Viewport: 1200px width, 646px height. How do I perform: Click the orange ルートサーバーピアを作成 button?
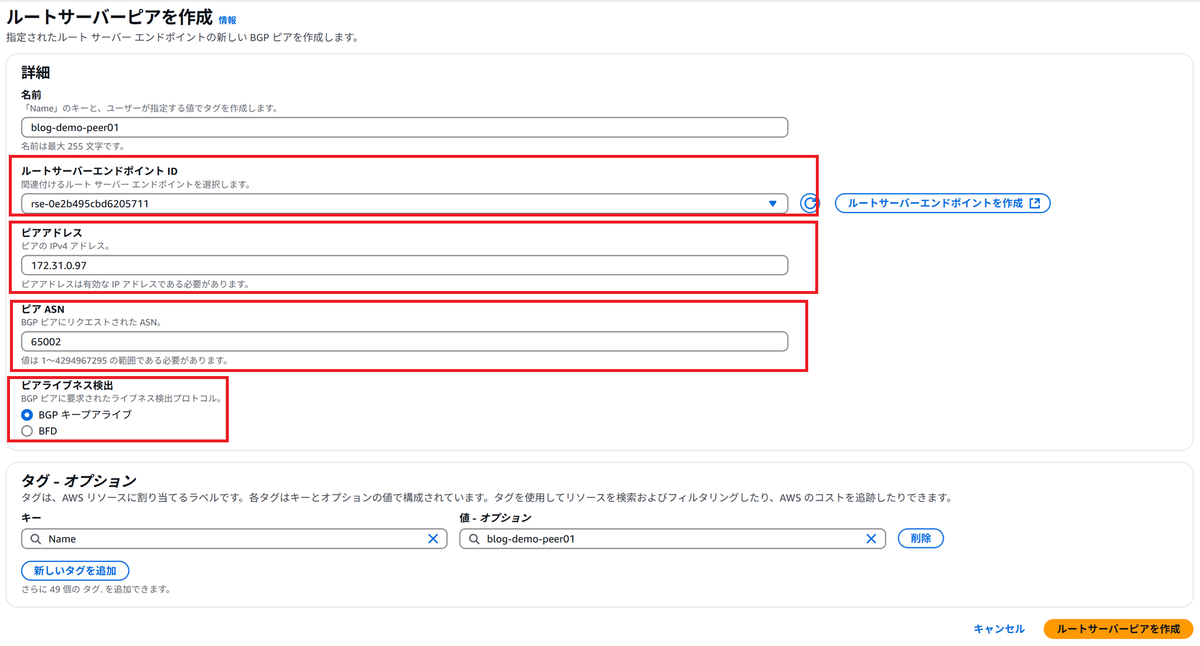[x=1118, y=629]
